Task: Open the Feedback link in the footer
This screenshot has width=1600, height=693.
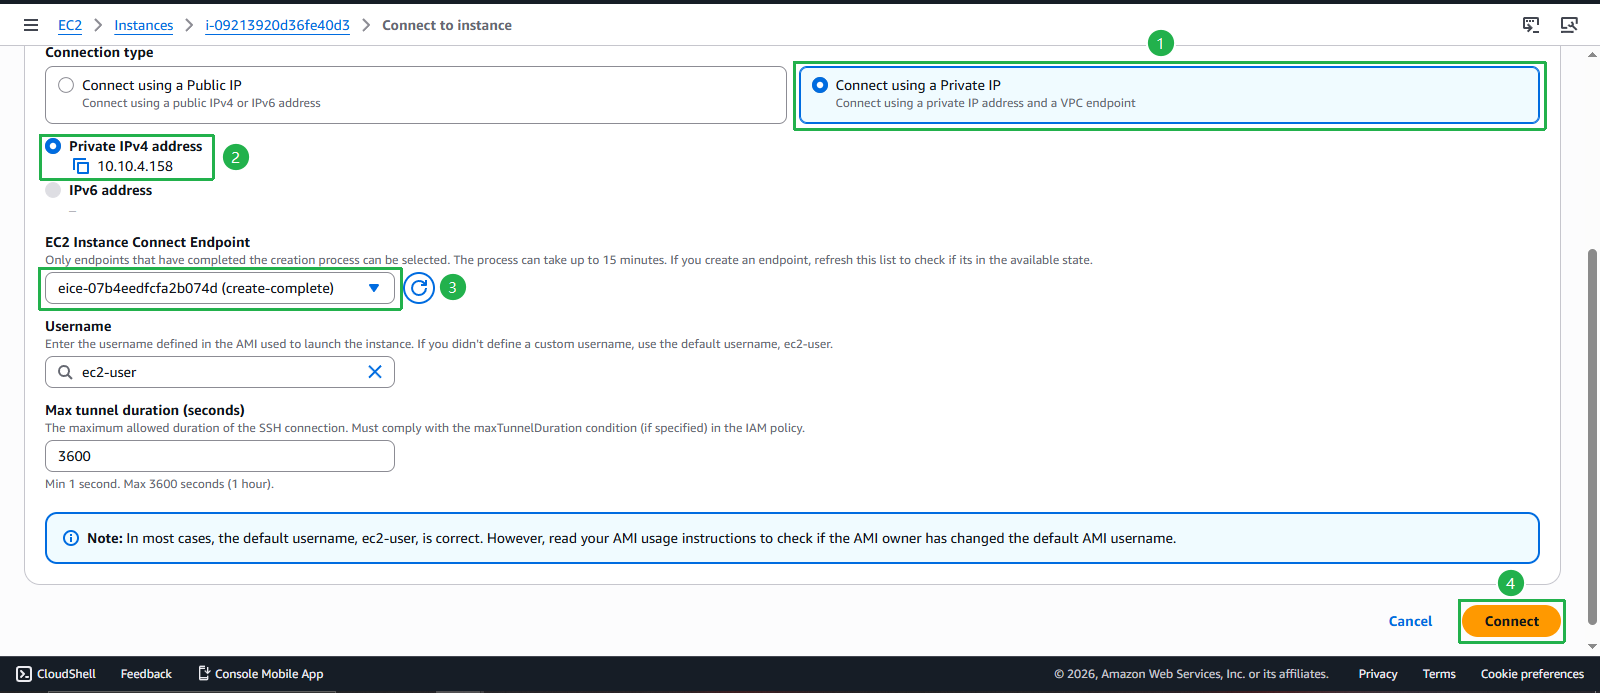Action: [x=146, y=674]
